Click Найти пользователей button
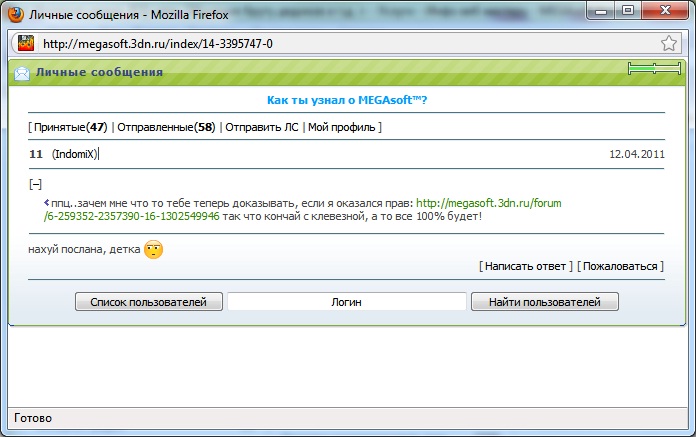 pos(545,302)
